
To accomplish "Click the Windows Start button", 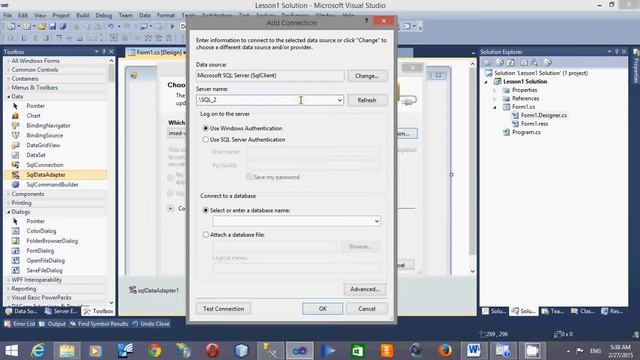I will [x=11, y=351].
